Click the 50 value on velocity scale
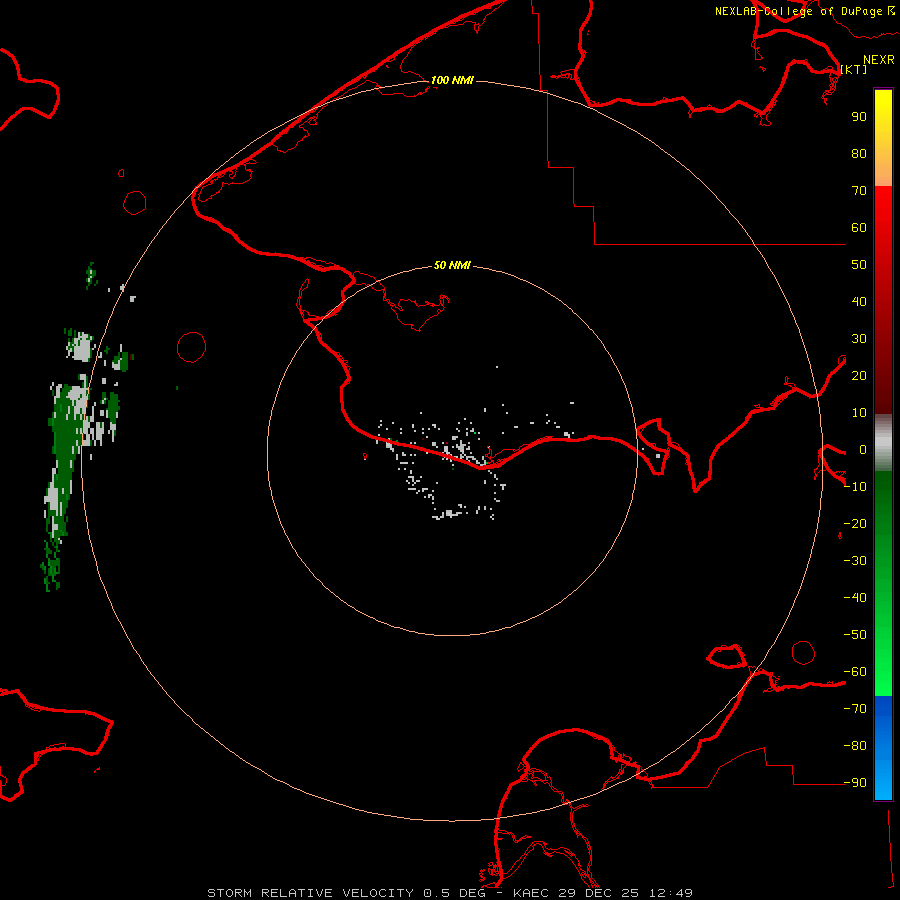This screenshot has height=900, width=900. point(859,265)
